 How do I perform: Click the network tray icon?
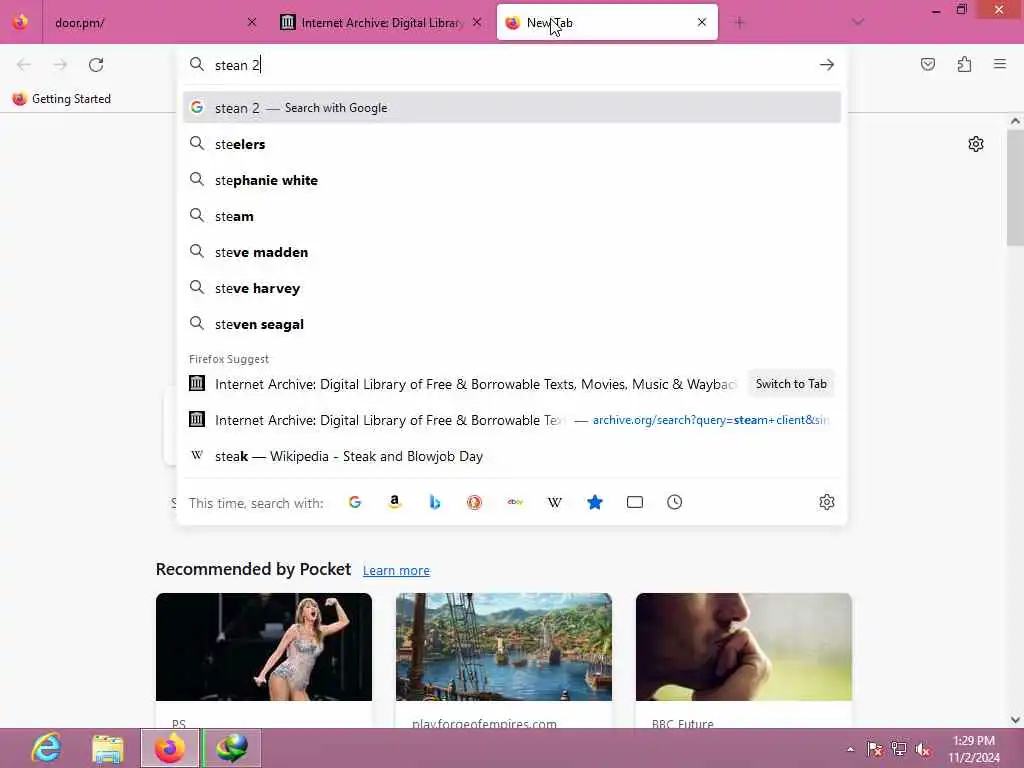pos(899,749)
